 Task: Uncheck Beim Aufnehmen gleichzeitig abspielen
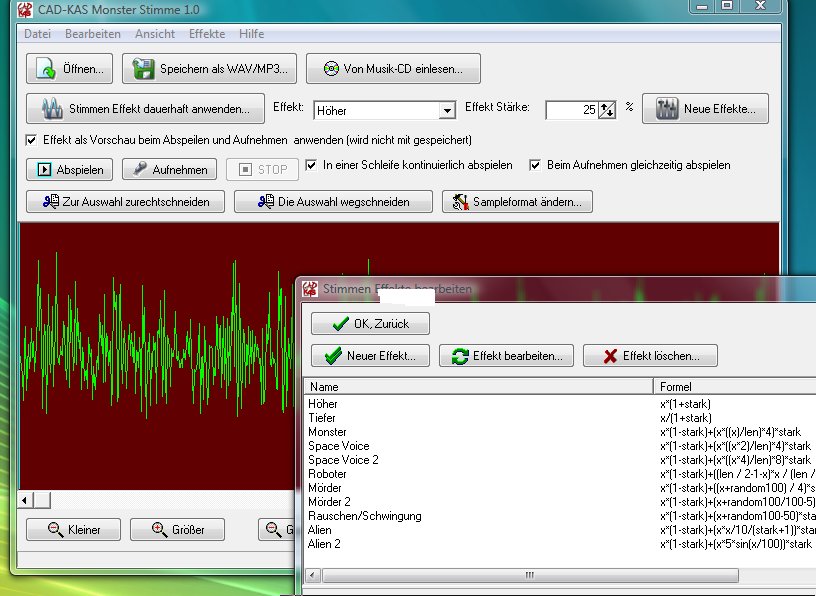coord(536,165)
